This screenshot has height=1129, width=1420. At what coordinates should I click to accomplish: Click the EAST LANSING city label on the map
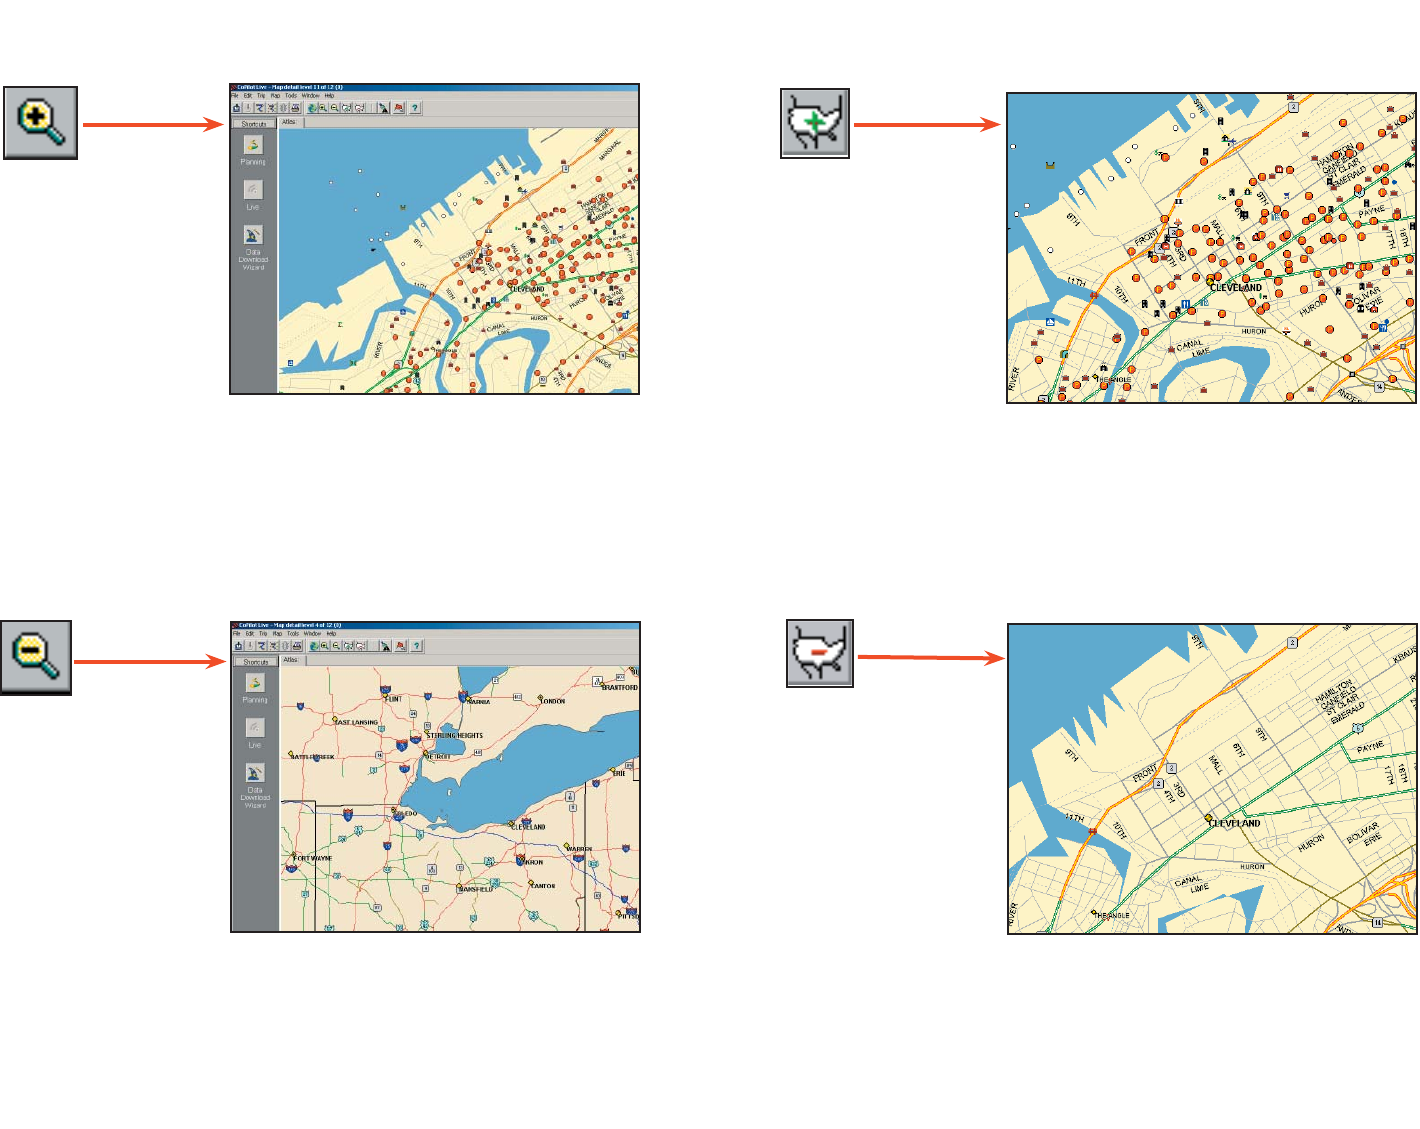[x=358, y=722]
